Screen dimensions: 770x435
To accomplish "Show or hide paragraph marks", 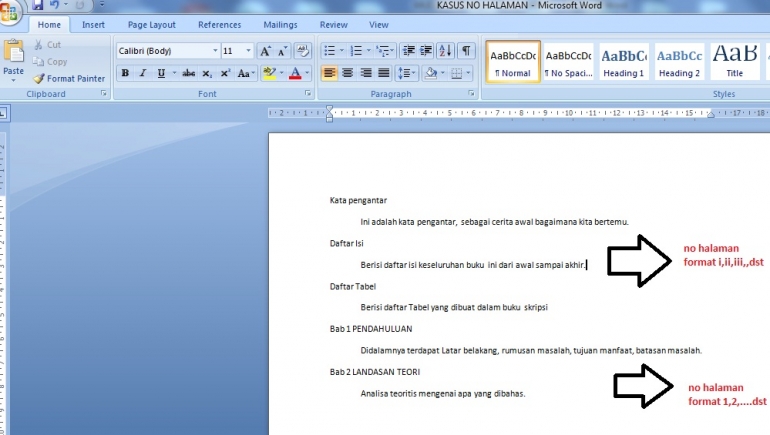I will click(466, 51).
